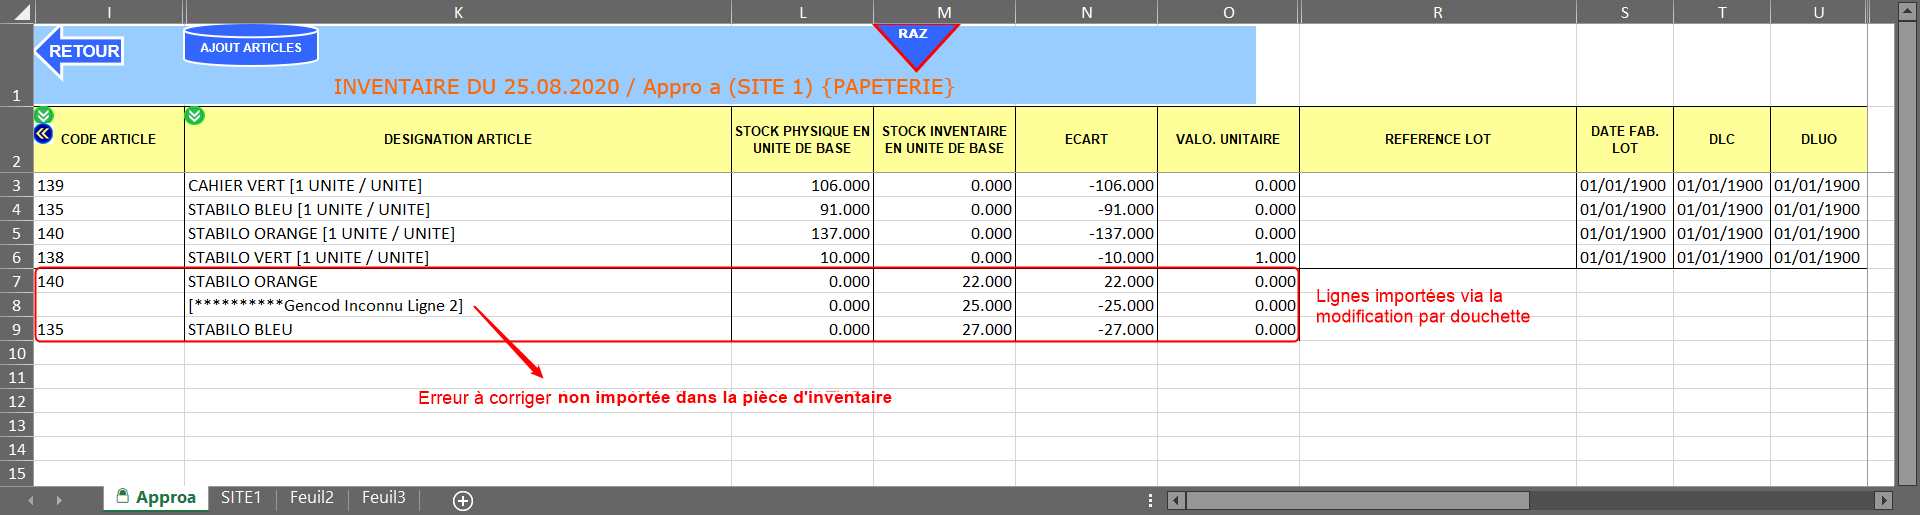1920x515 pixels.
Task: Switch to the SITE1 sheet tab
Action: 241,498
